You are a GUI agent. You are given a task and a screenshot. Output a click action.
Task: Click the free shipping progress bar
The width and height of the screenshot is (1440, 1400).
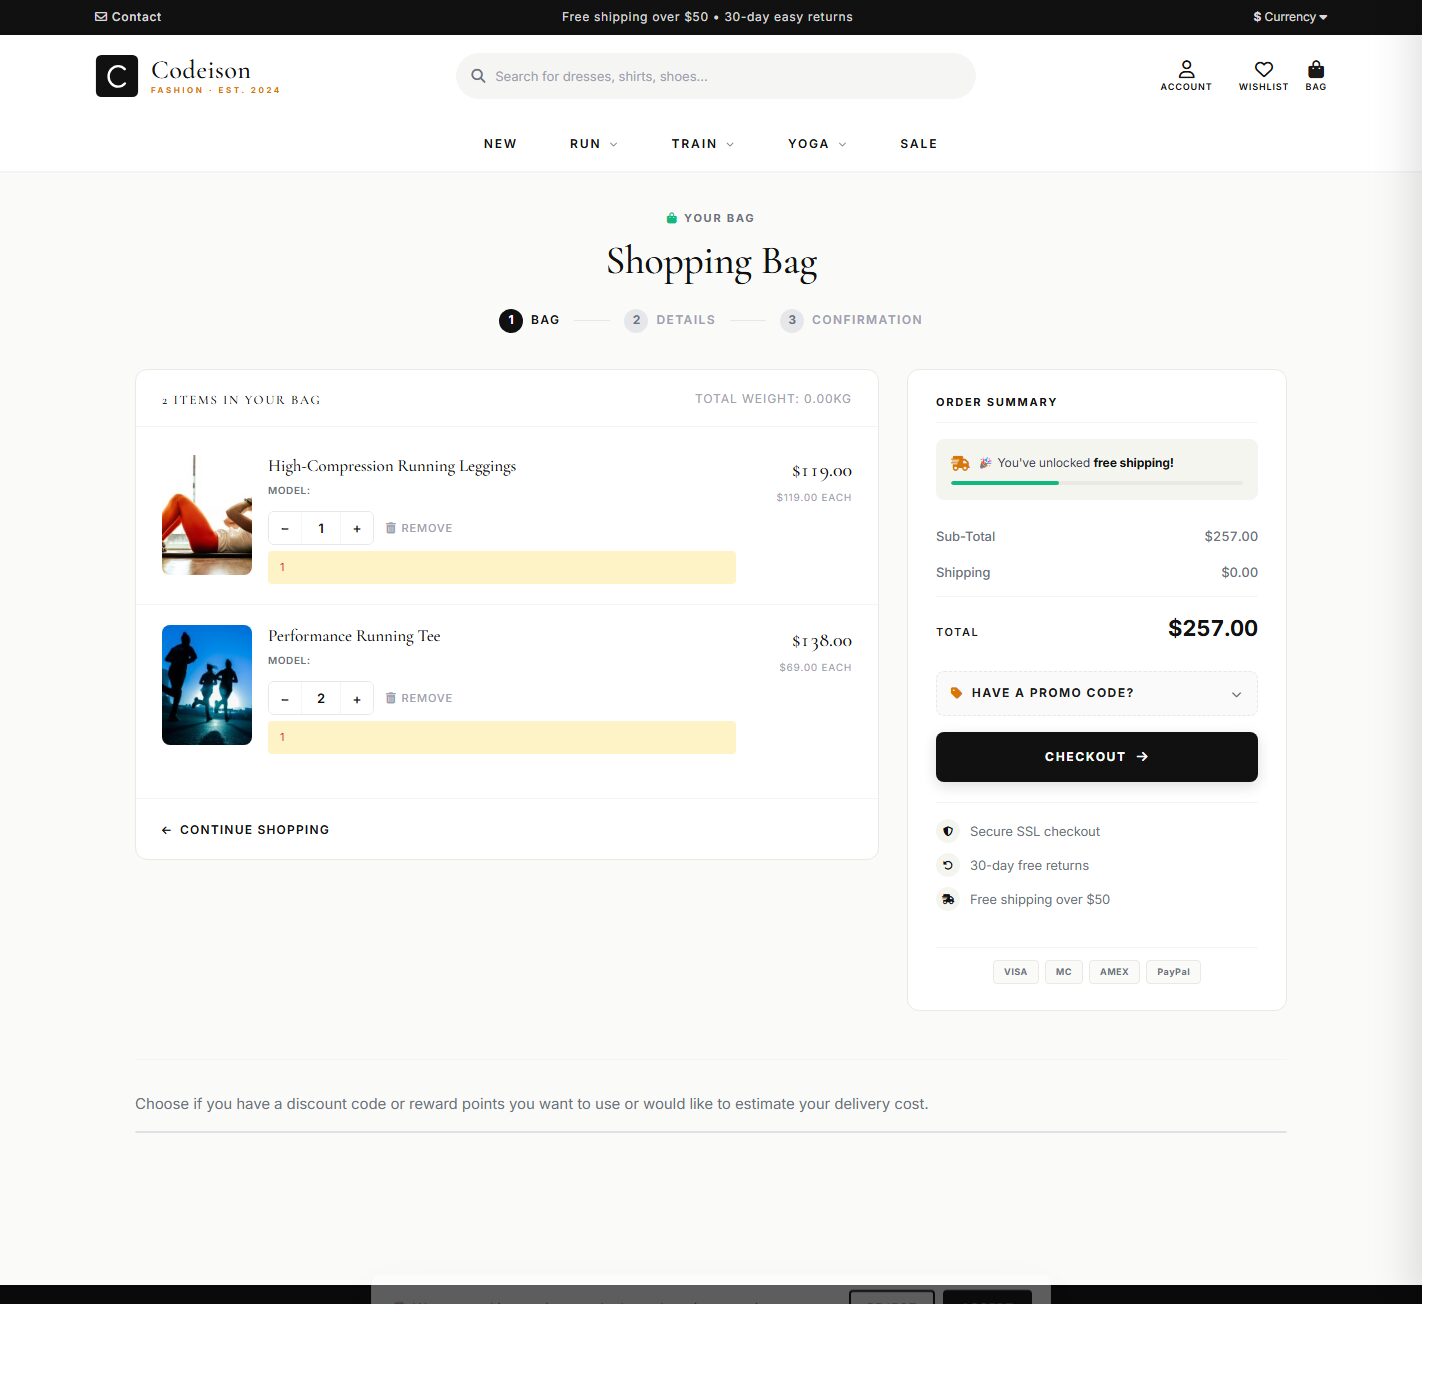click(1097, 482)
